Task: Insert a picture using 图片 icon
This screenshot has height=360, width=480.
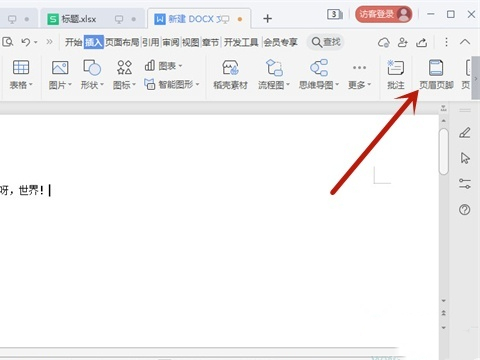Action: click(60, 68)
